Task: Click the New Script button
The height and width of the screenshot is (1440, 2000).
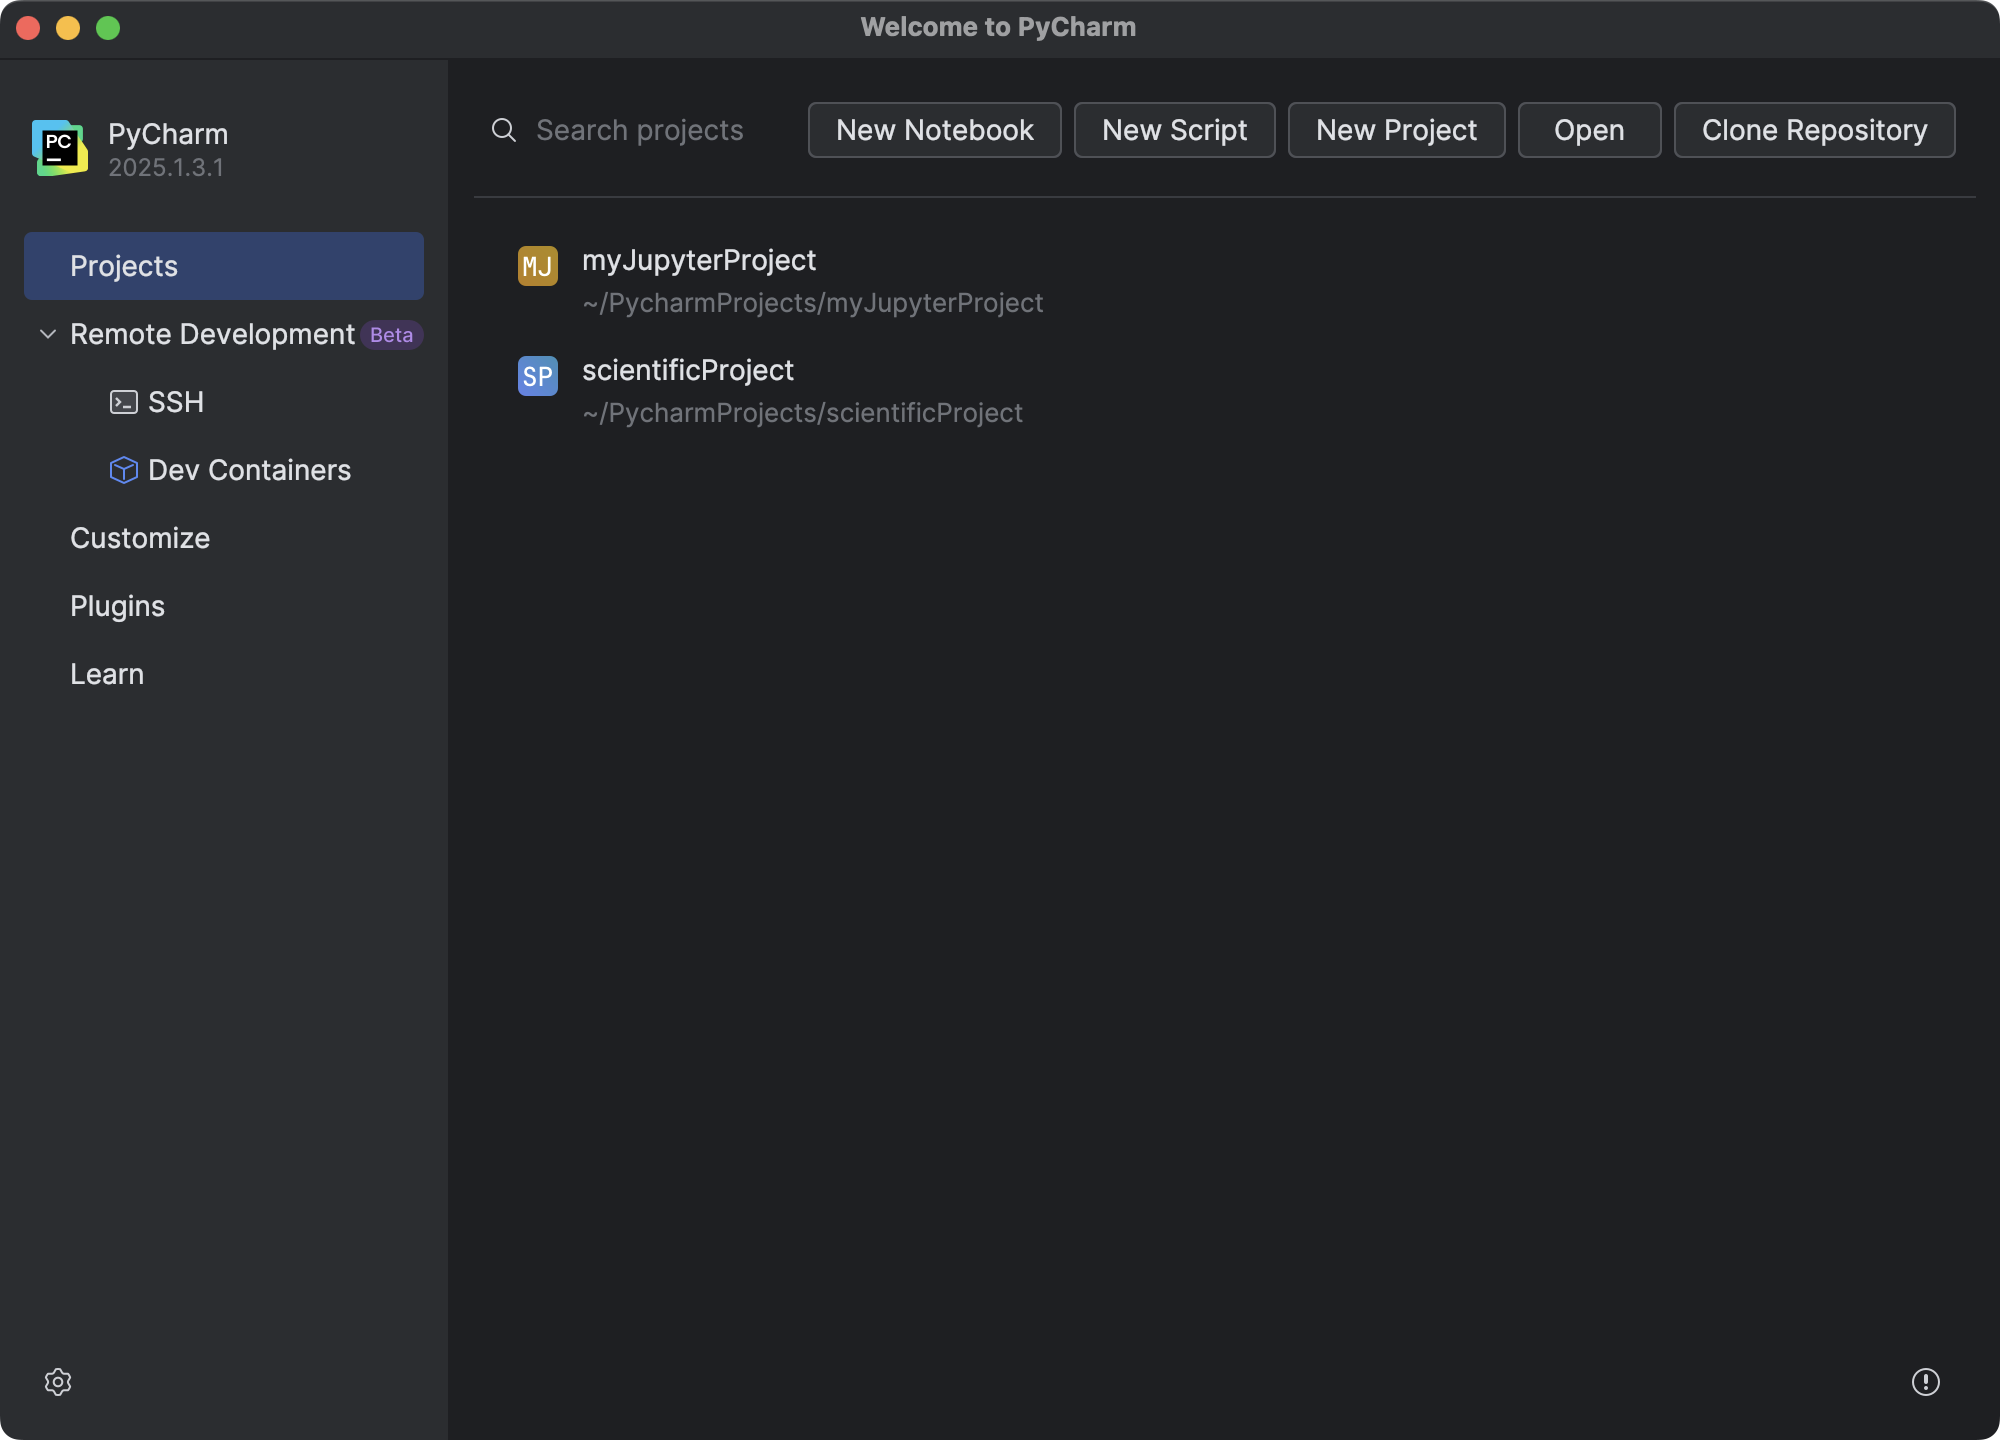Action: click(x=1174, y=130)
